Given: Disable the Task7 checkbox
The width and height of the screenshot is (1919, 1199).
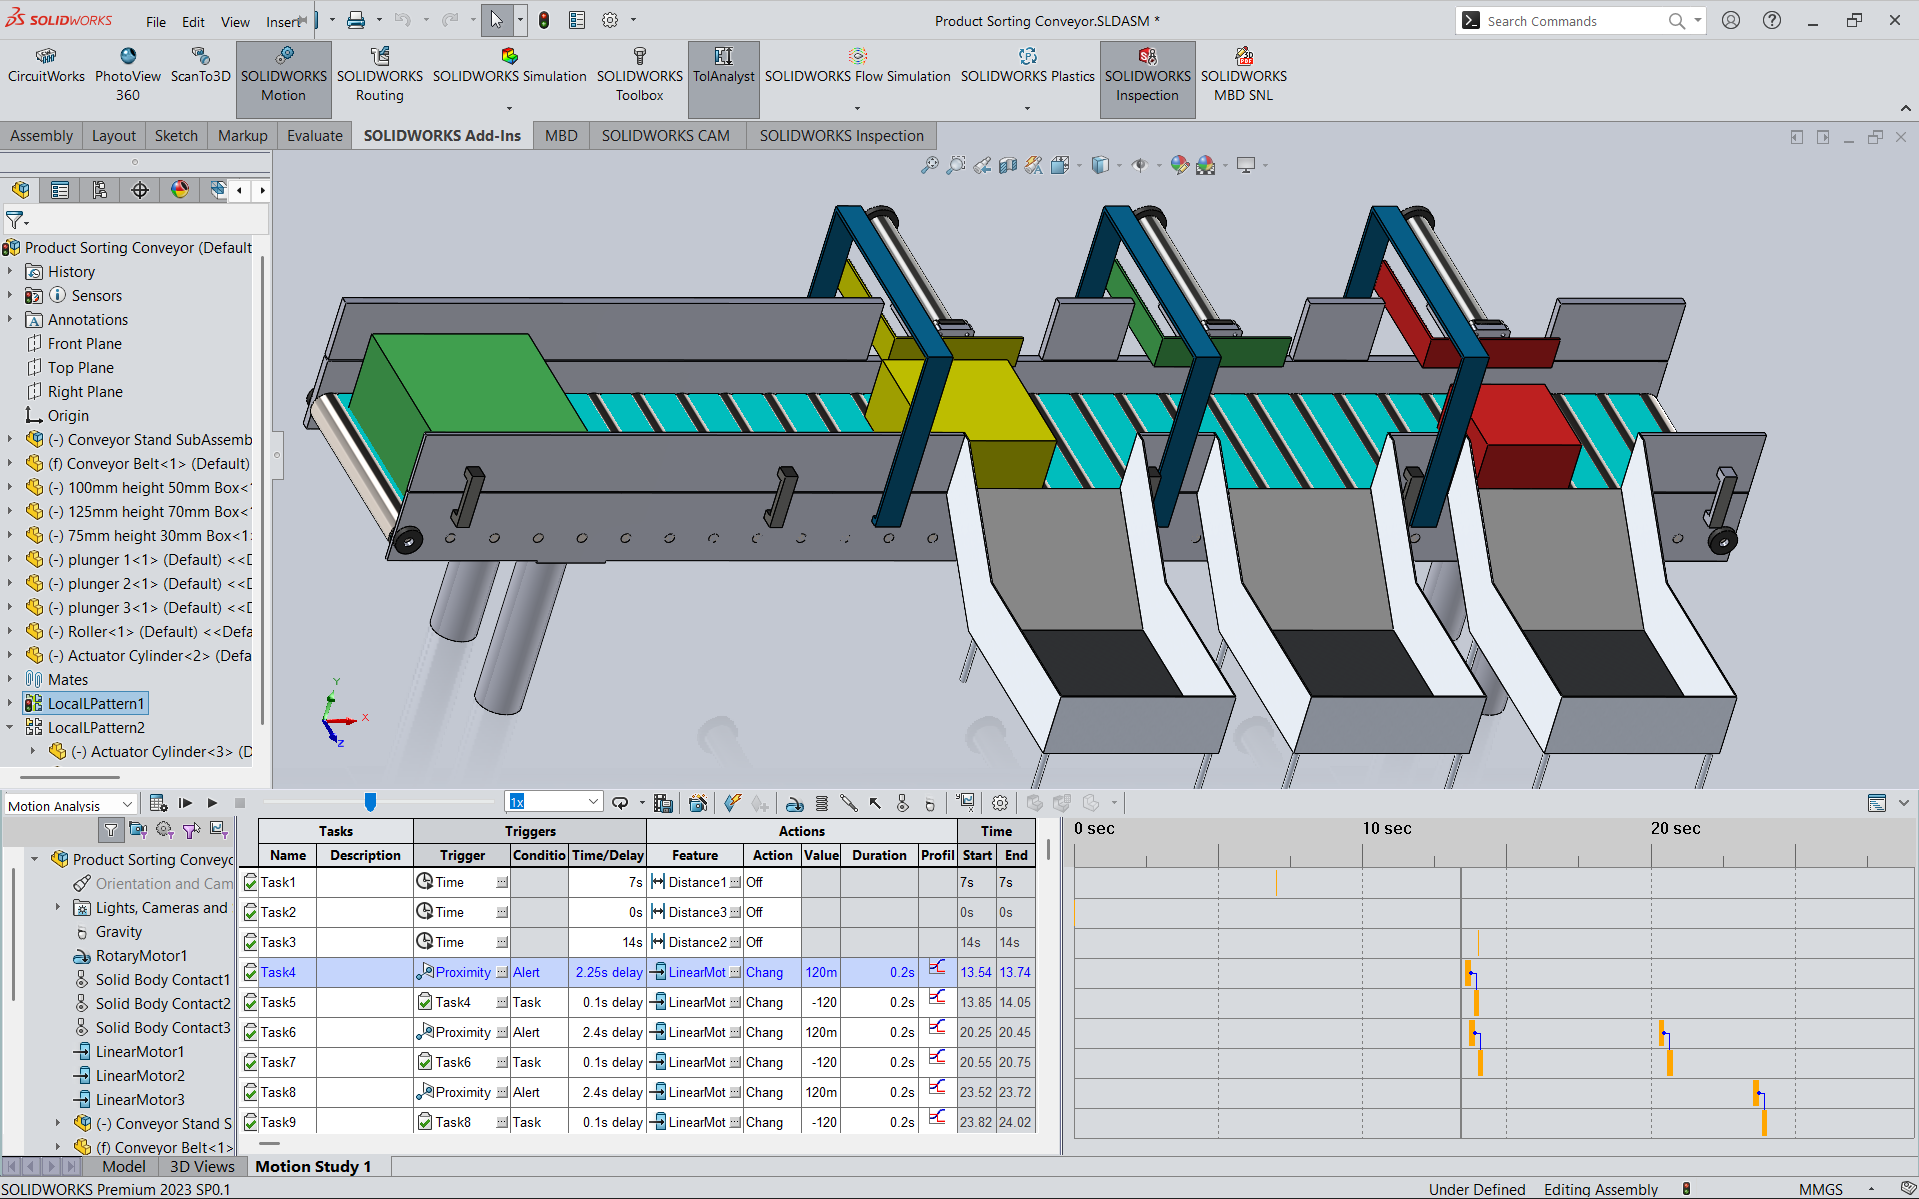Looking at the screenshot, I should point(251,1062).
